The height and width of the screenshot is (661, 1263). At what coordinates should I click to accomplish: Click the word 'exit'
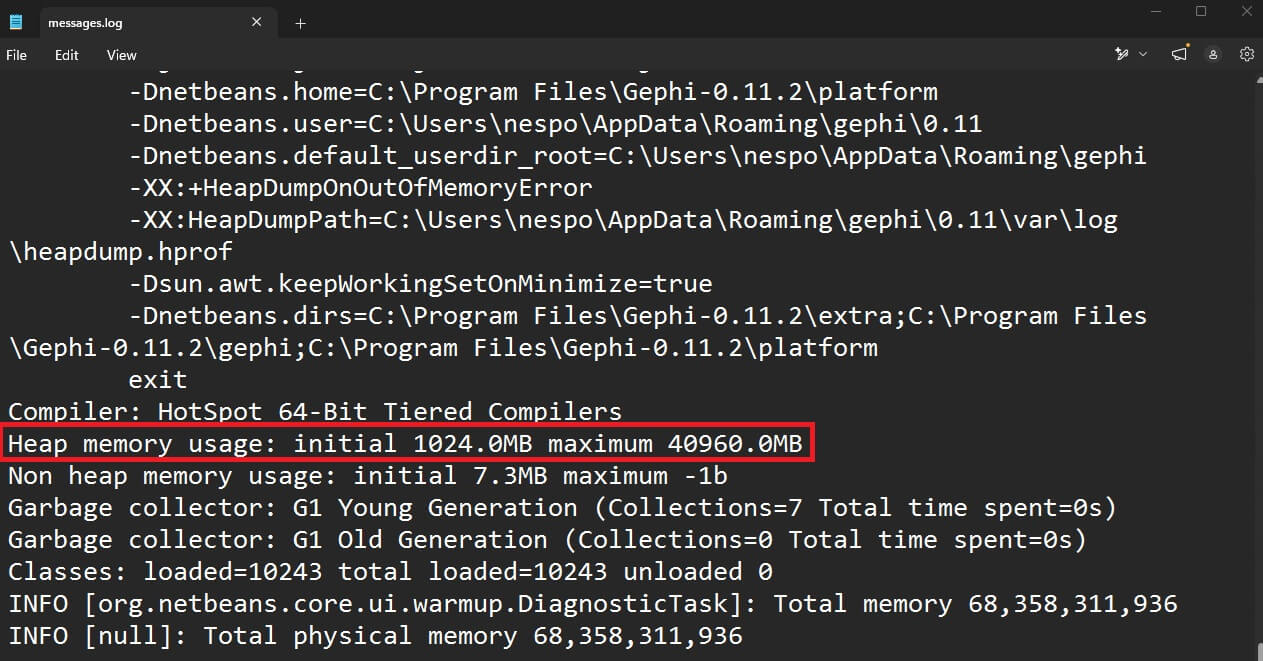(x=158, y=380)
